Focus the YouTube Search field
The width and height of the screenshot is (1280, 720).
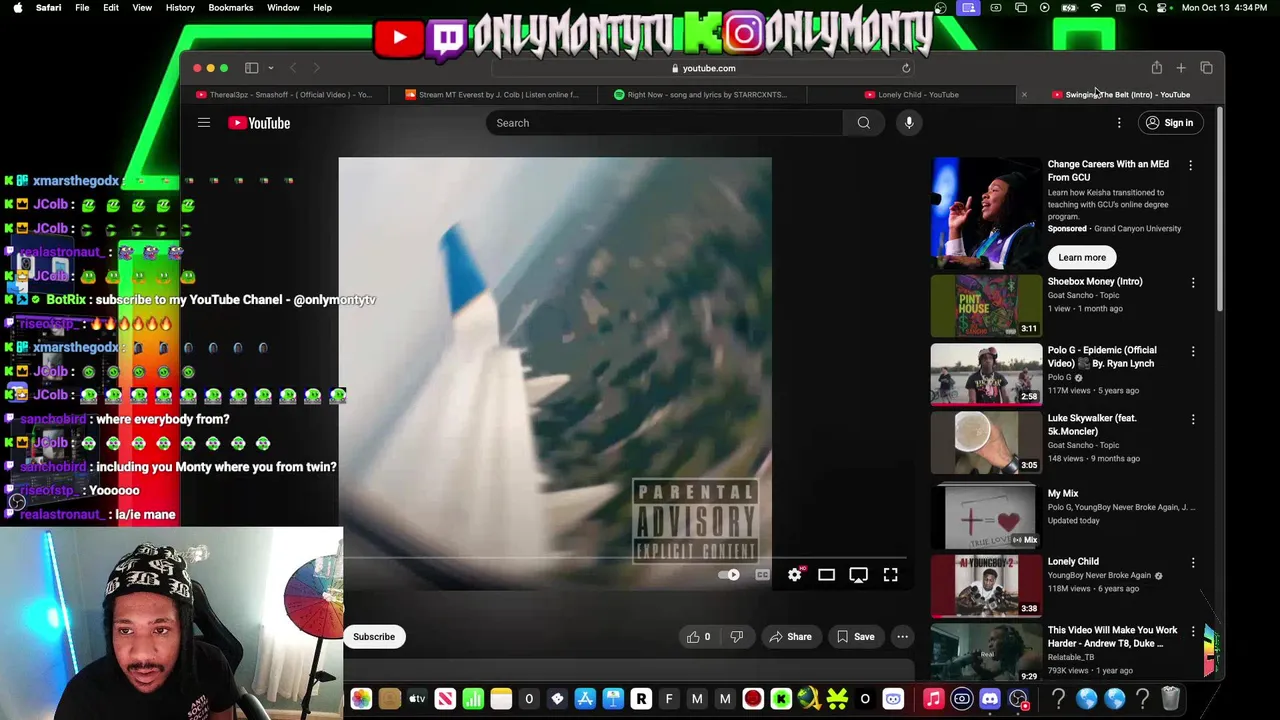pos(665,123)
